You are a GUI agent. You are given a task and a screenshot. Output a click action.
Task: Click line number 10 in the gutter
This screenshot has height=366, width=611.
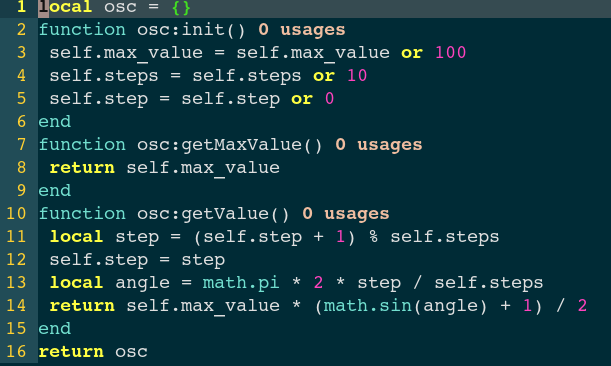(16, 214)
